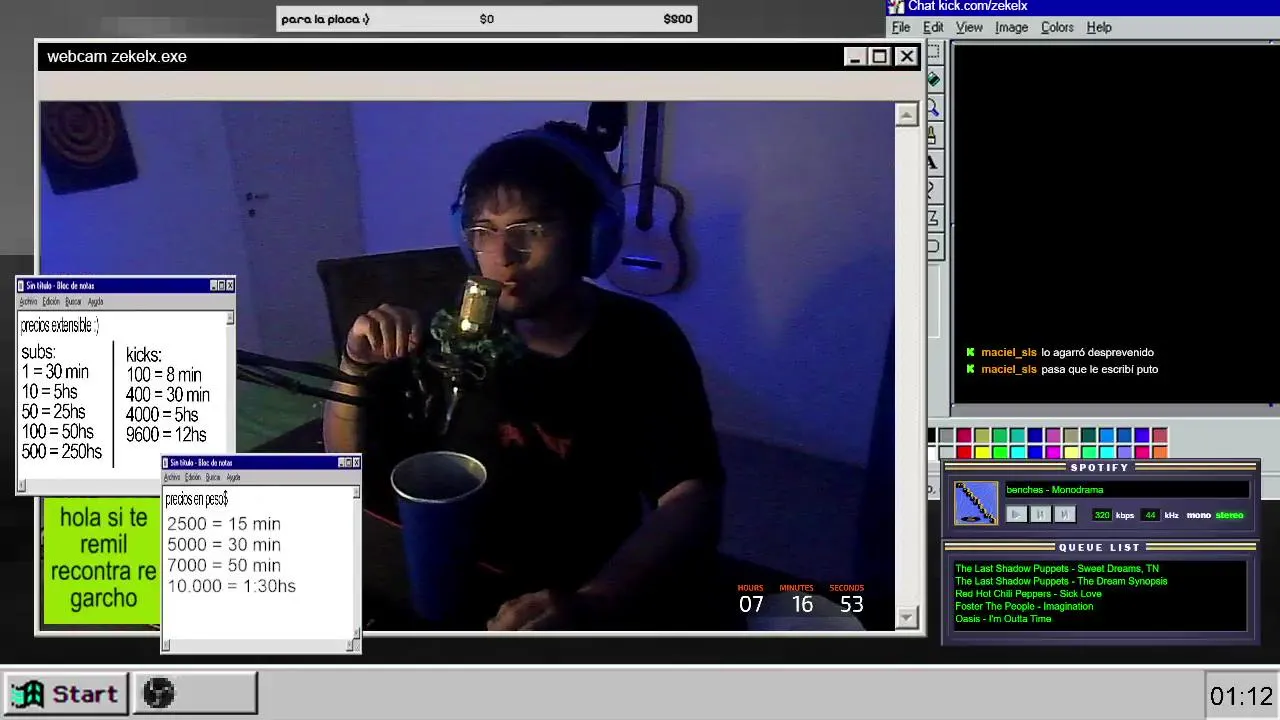The height and width of the screenshot is (720, 1280).
Task: Click the '44' kHz value
Action: 1150,515
